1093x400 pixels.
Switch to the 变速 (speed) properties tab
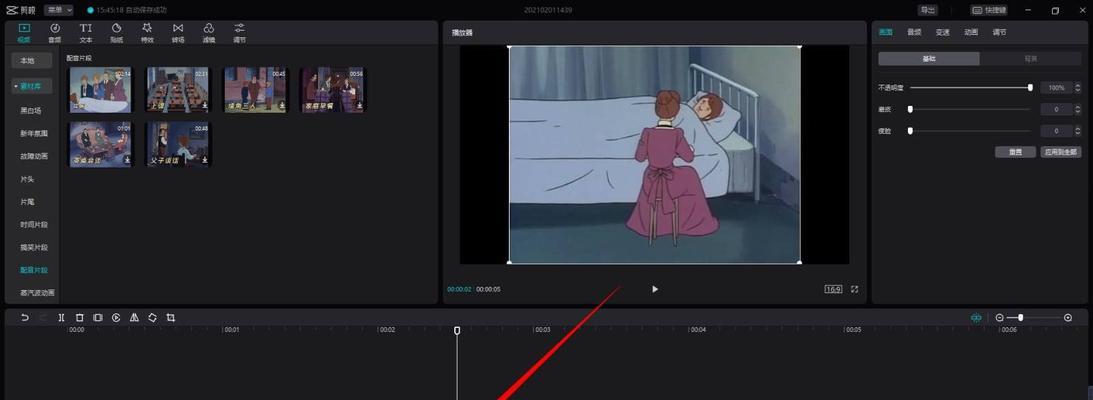coord(942,32)
